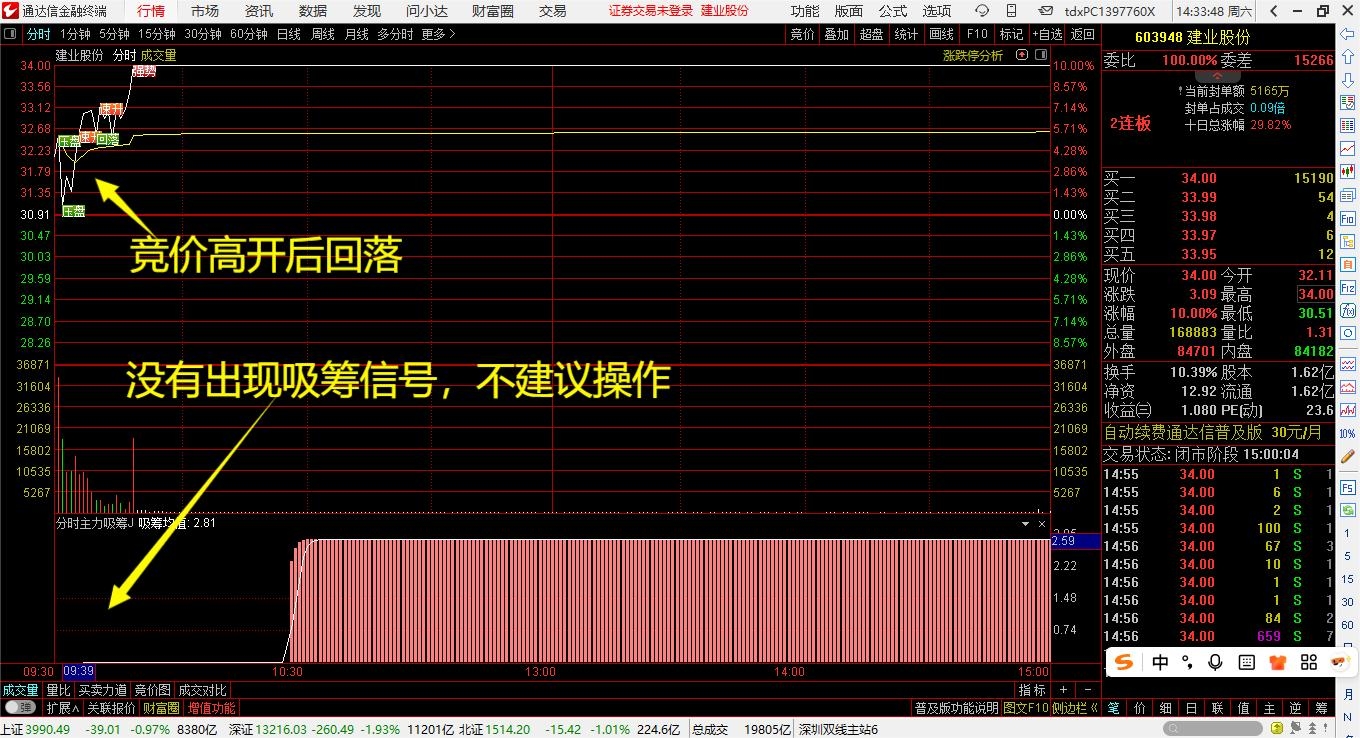
Task: Click the Sogou S logo icon
Action: 1124,662
